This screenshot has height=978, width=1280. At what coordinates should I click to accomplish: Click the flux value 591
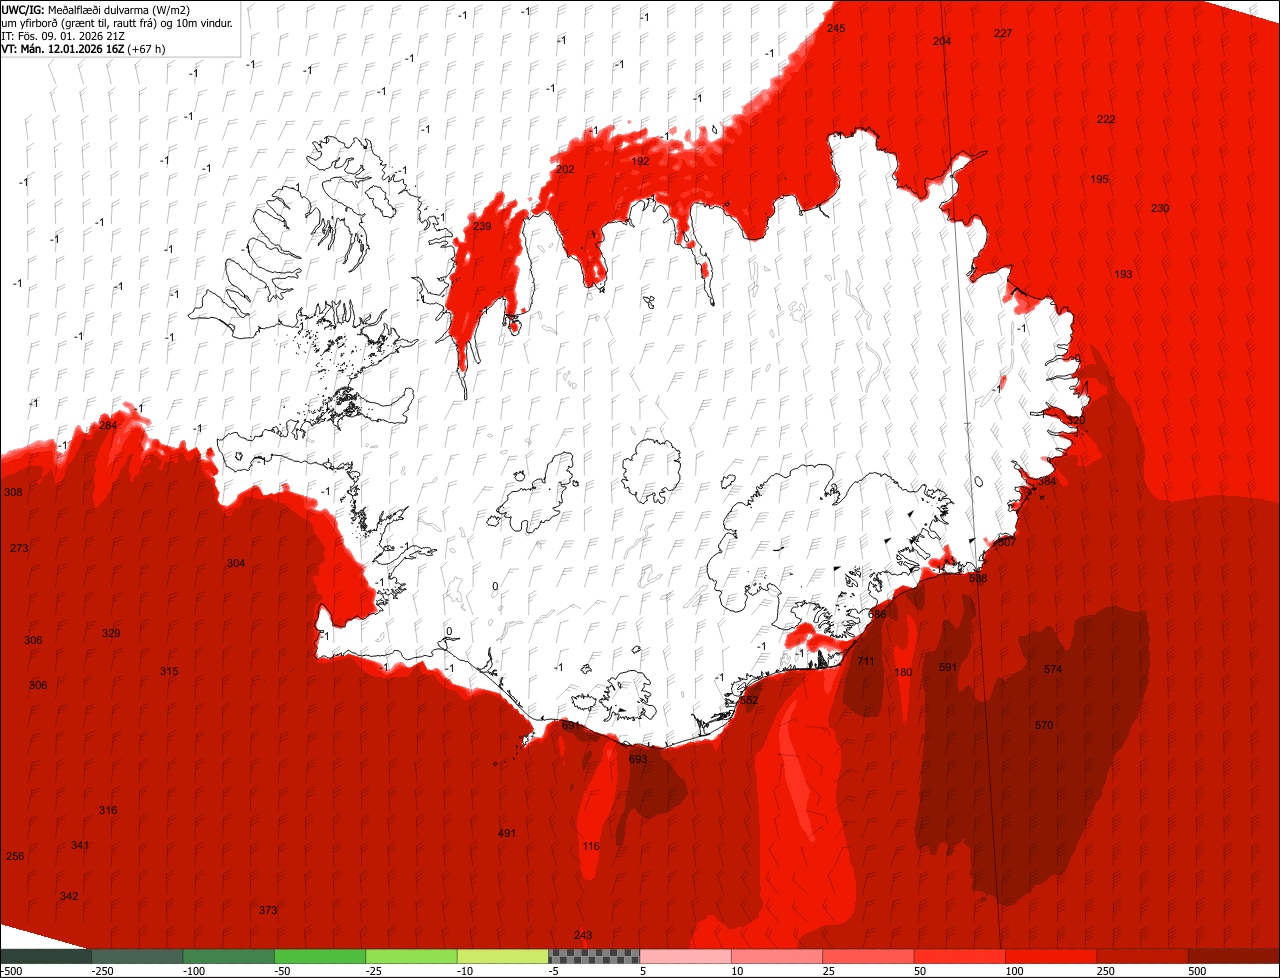pos(948,667)
